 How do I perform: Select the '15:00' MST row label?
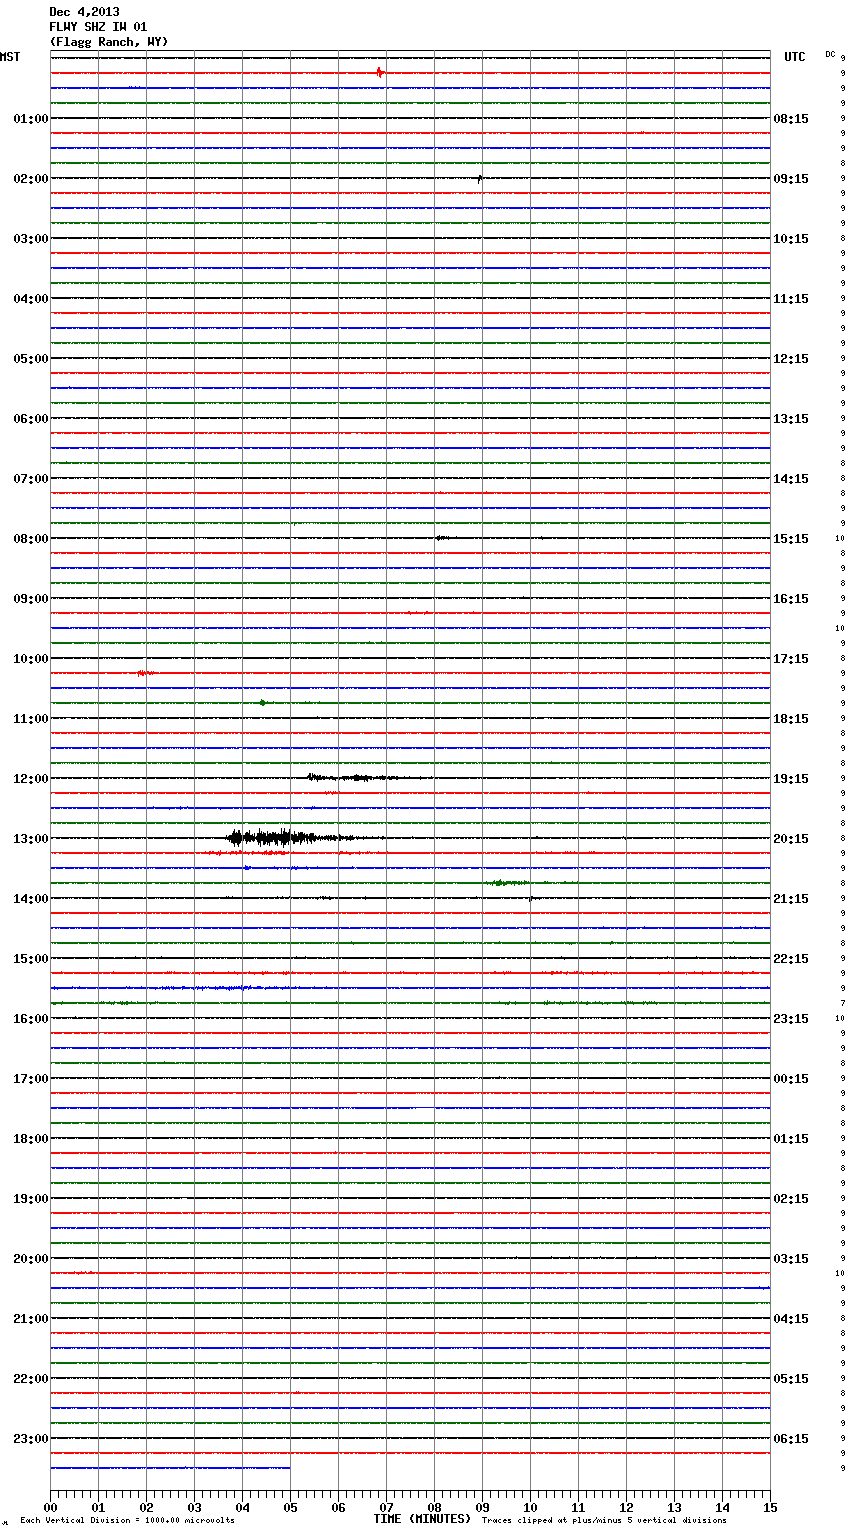pyautogui.click(x=31, y=959)
